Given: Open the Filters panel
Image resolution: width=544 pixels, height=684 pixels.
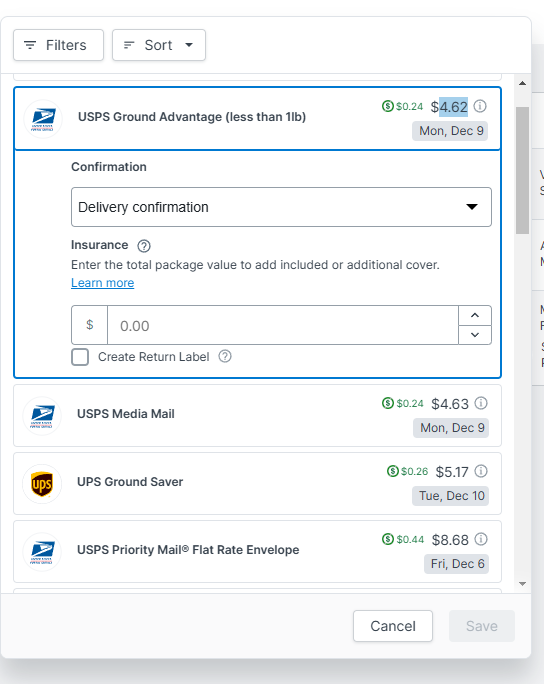Looking at the screenshot, I should coord(58,45).
